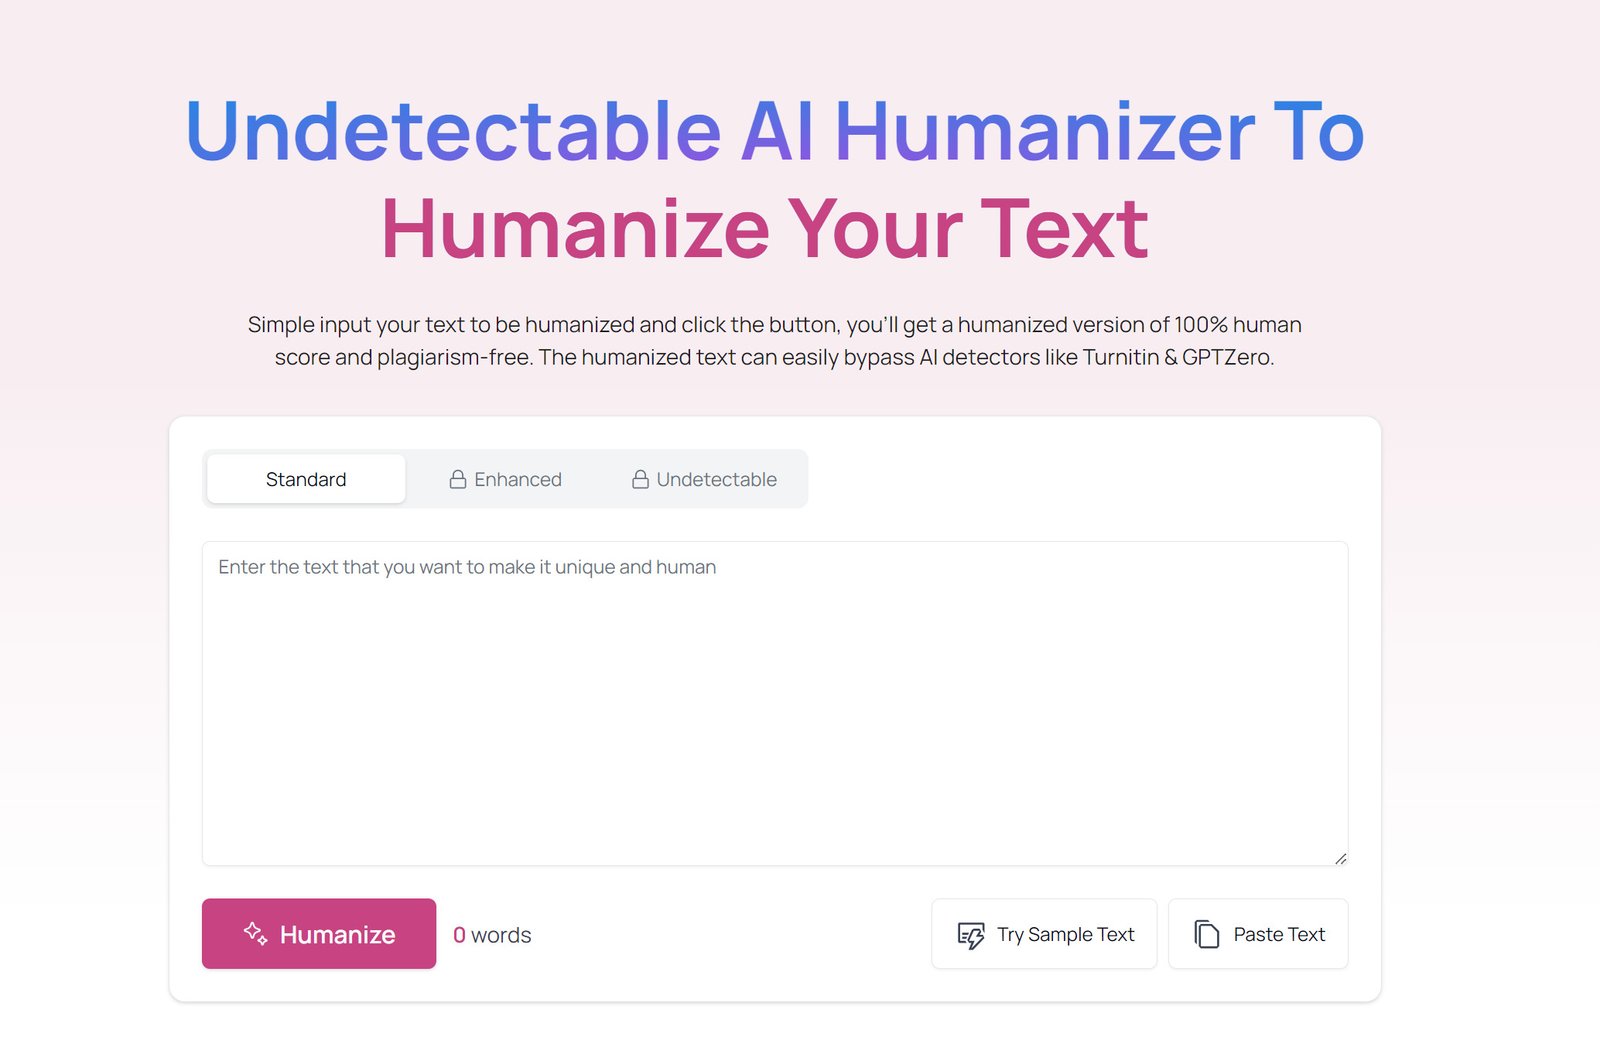Click the "0 words" counter
The height and width of the screenshot is (1048, 1600).
[x=492, y=935]
